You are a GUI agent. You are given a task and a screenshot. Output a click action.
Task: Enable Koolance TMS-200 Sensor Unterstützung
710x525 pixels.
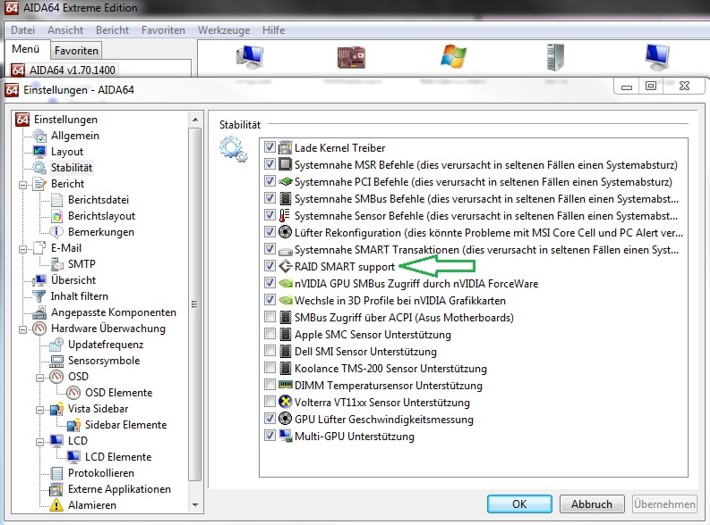270,367
